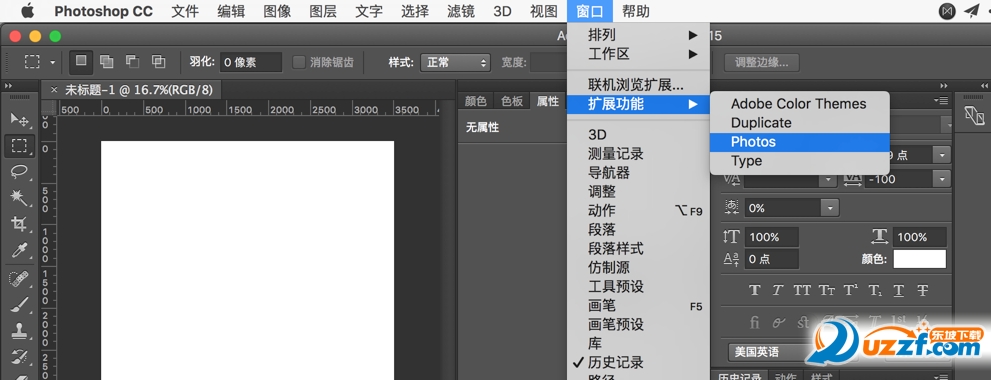Select the Eyedropper tool
This screenshot has height=380, width=991.
[19, 250]
